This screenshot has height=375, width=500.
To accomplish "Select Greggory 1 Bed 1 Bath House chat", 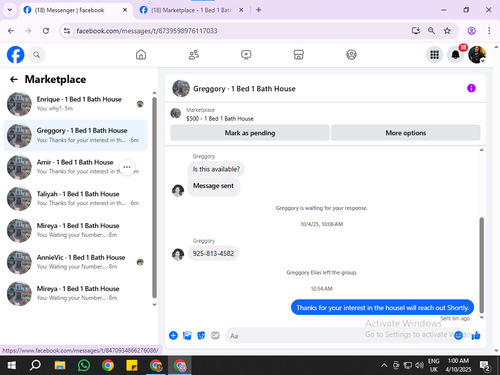I will pyautogui.click(x=75, y=135).
